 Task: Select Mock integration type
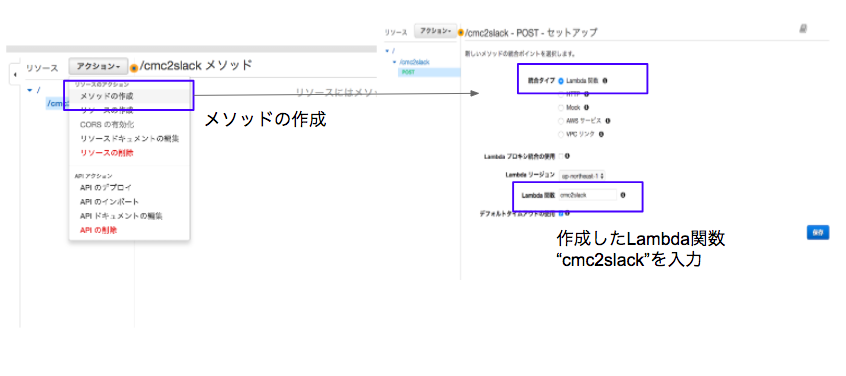click(x=561, y=107)
